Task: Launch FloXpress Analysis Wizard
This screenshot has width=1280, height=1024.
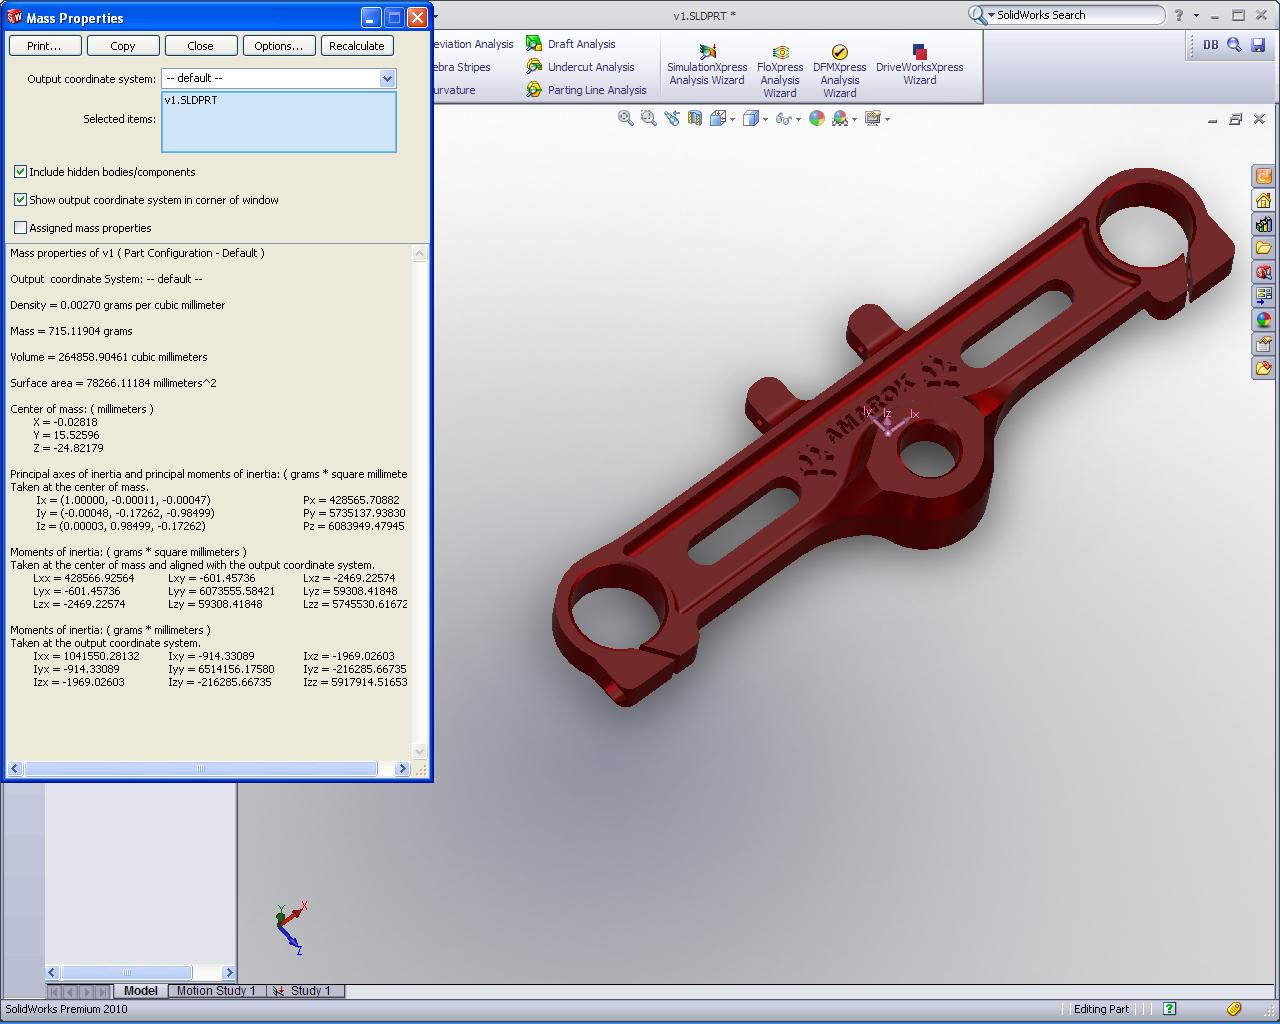Action: pos(780,72)
